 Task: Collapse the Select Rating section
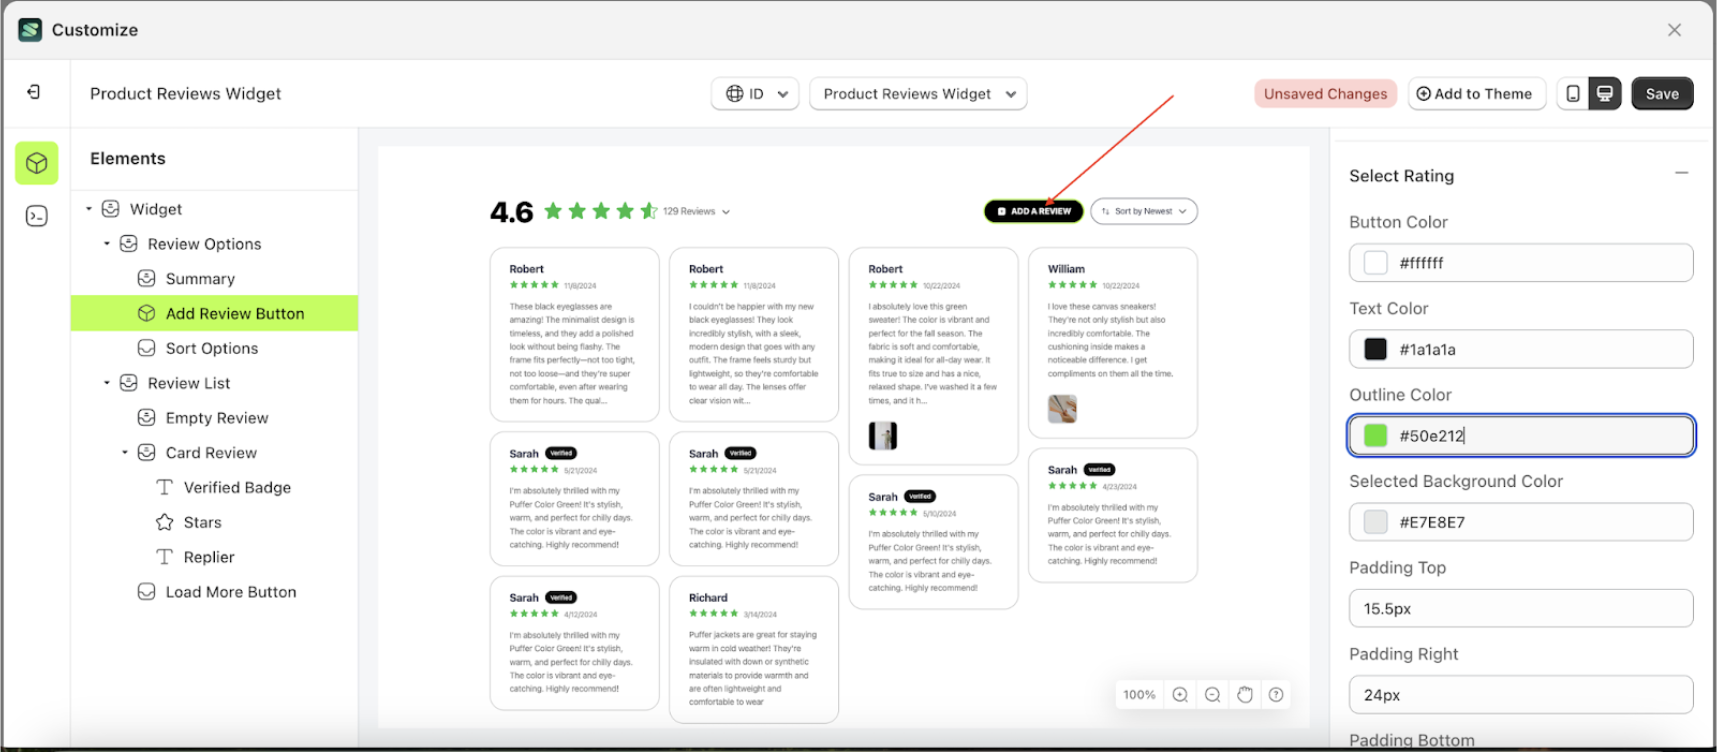[1682, 174]
